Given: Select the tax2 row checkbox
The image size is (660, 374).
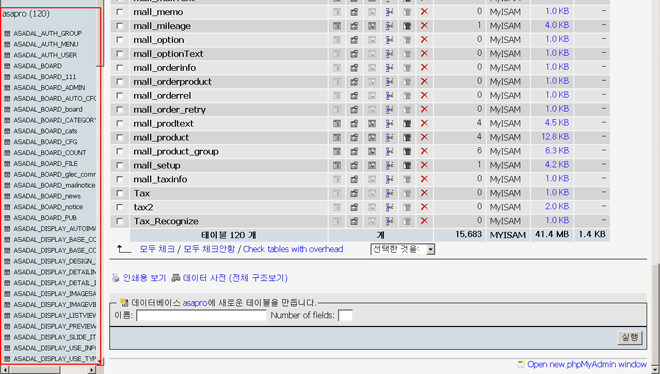Looking at the screenshot, I should 120,207.
